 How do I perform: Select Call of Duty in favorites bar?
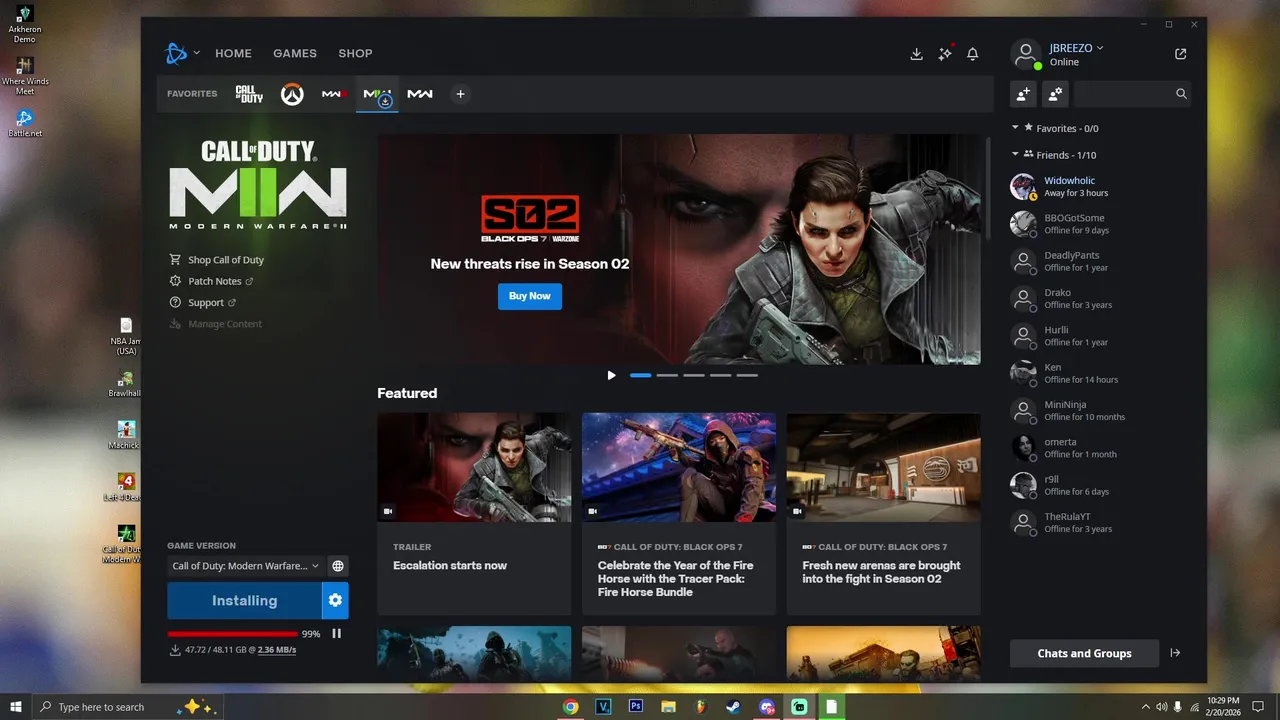(249, 94)
